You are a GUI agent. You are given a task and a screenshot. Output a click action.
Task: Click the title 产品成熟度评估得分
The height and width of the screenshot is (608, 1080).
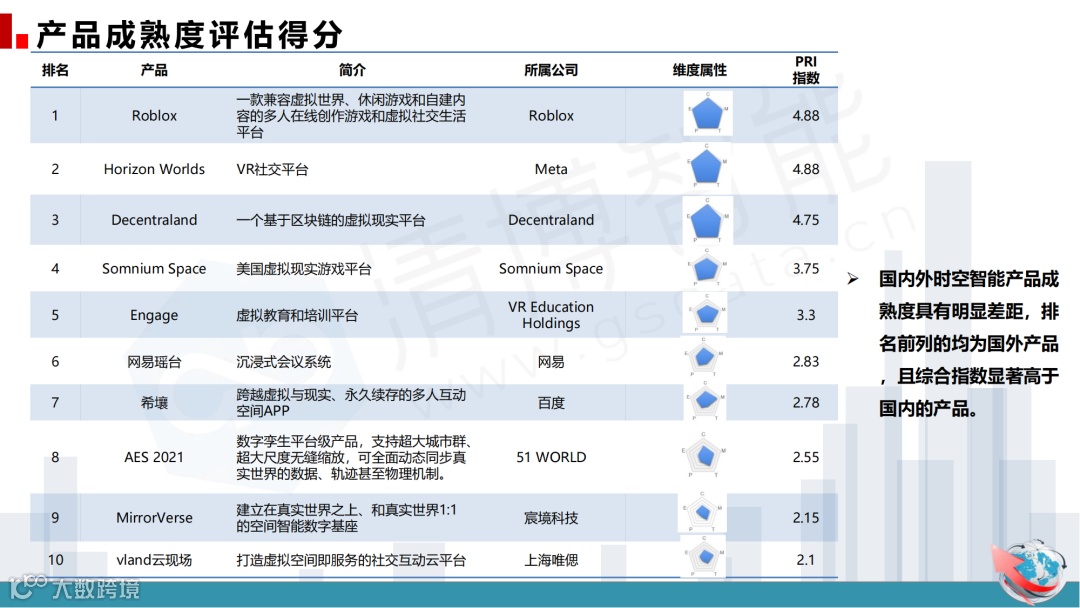click(x=189, y=34)
